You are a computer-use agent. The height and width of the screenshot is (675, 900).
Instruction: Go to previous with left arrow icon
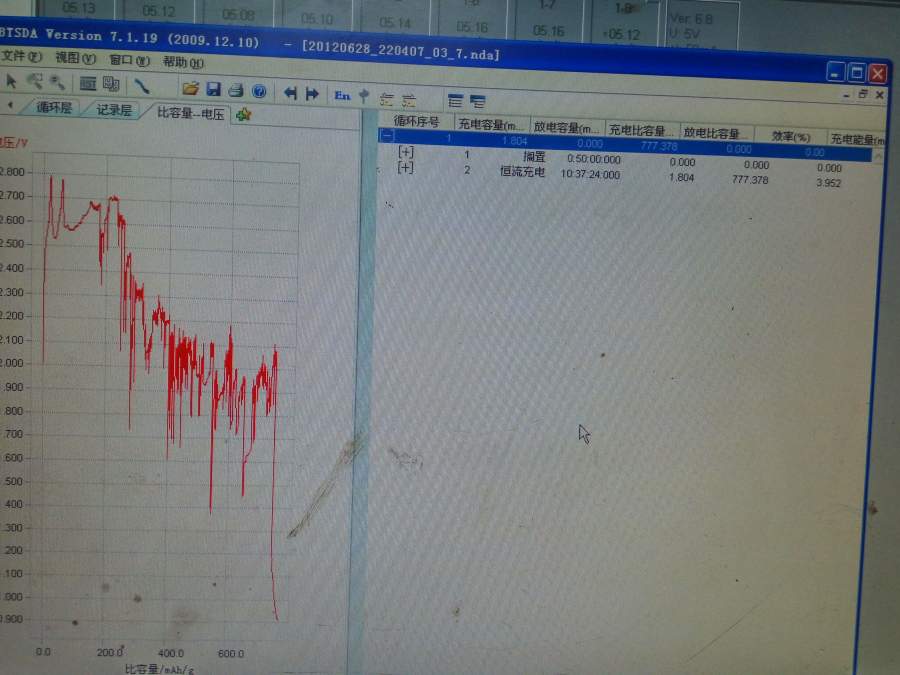point(290,92)
